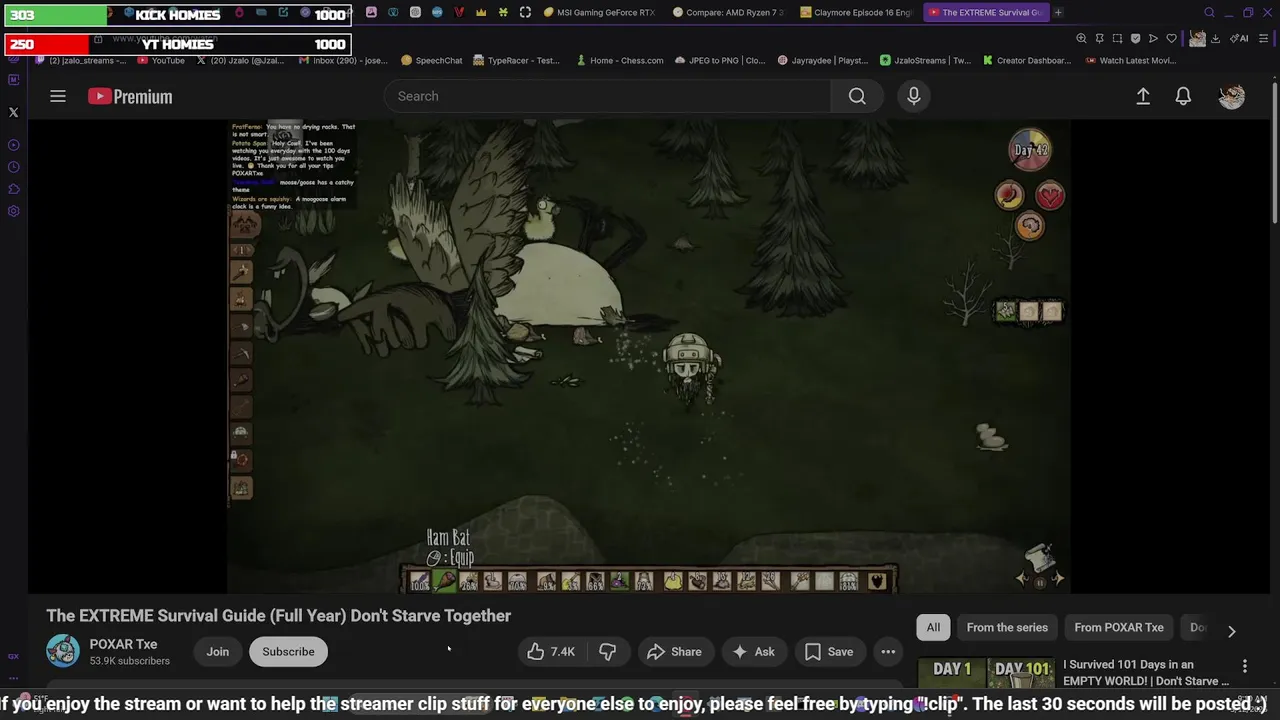
Task: Open Jayraydee Playstation bookmark
Action: (822, 60)
